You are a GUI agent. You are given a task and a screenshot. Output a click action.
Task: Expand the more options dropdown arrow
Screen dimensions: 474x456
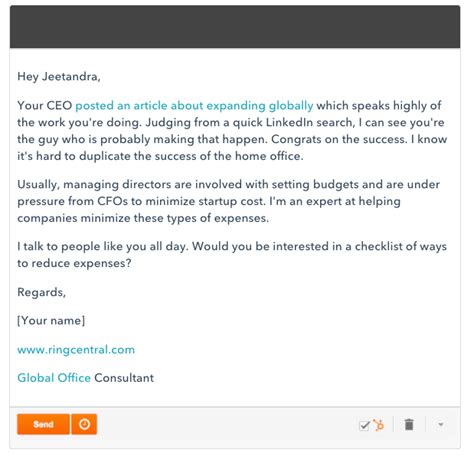pos(441,425)
